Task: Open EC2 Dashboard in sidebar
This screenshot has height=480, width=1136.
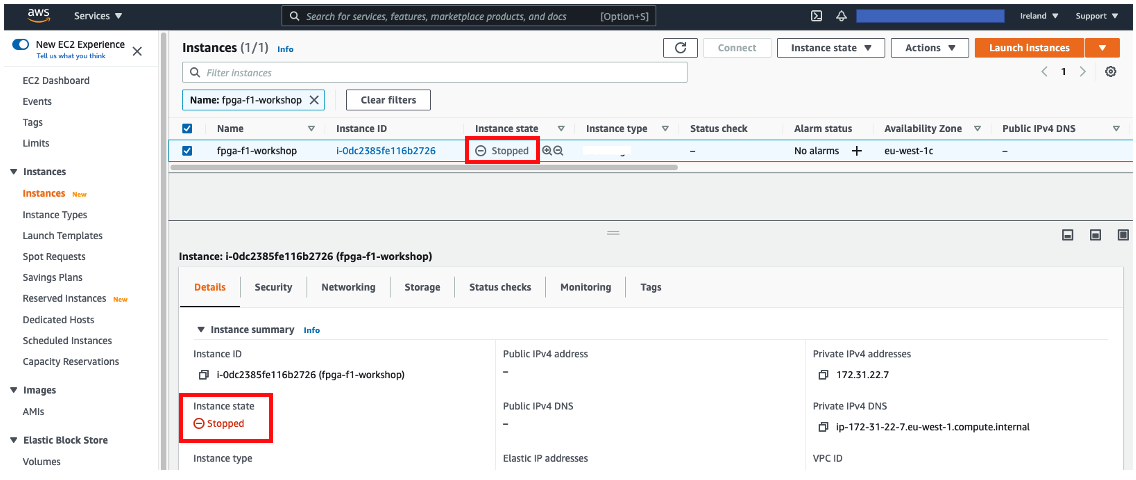Action: (x=56, y=80)
